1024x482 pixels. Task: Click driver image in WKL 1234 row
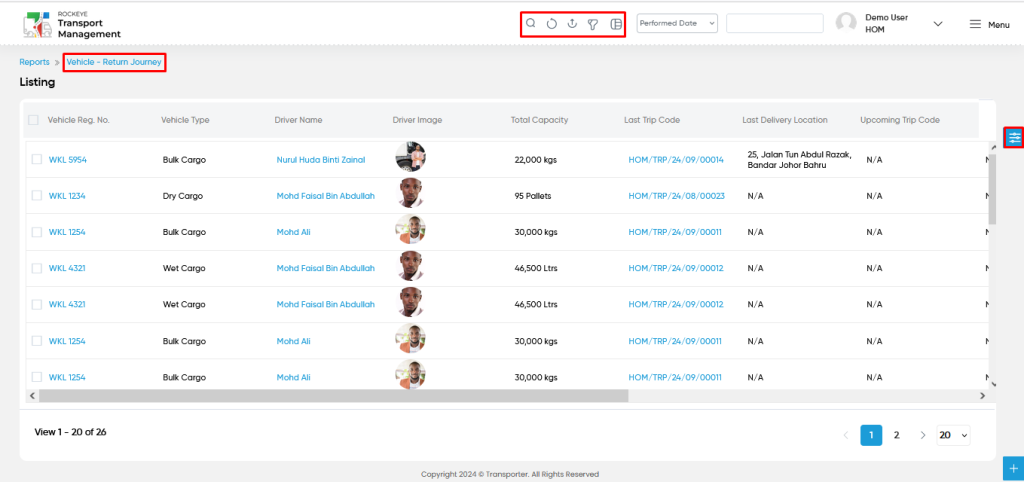[x=411, y=194]
